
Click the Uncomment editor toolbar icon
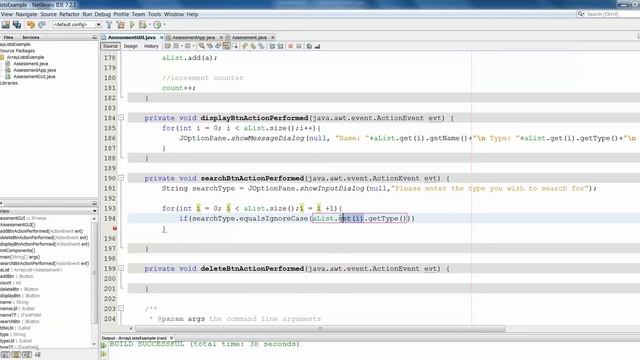(x=317, y=46)
